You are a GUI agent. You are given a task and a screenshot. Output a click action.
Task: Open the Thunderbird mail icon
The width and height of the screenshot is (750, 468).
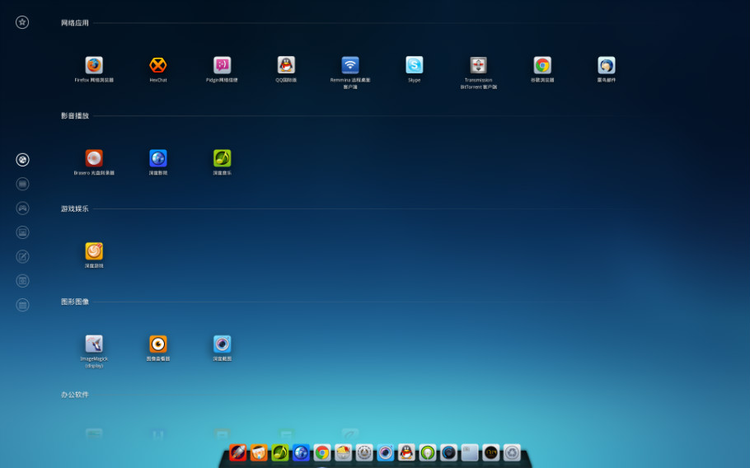[607, 65]
